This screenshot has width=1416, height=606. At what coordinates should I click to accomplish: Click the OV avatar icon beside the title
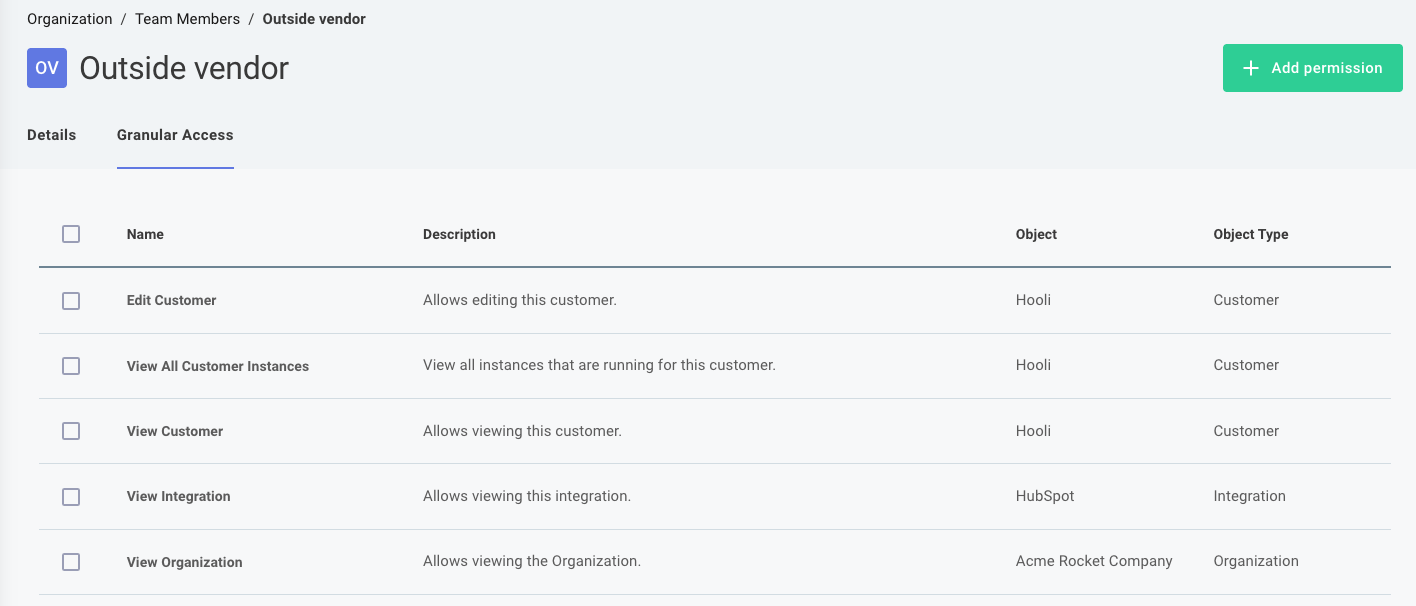(46, 68)
